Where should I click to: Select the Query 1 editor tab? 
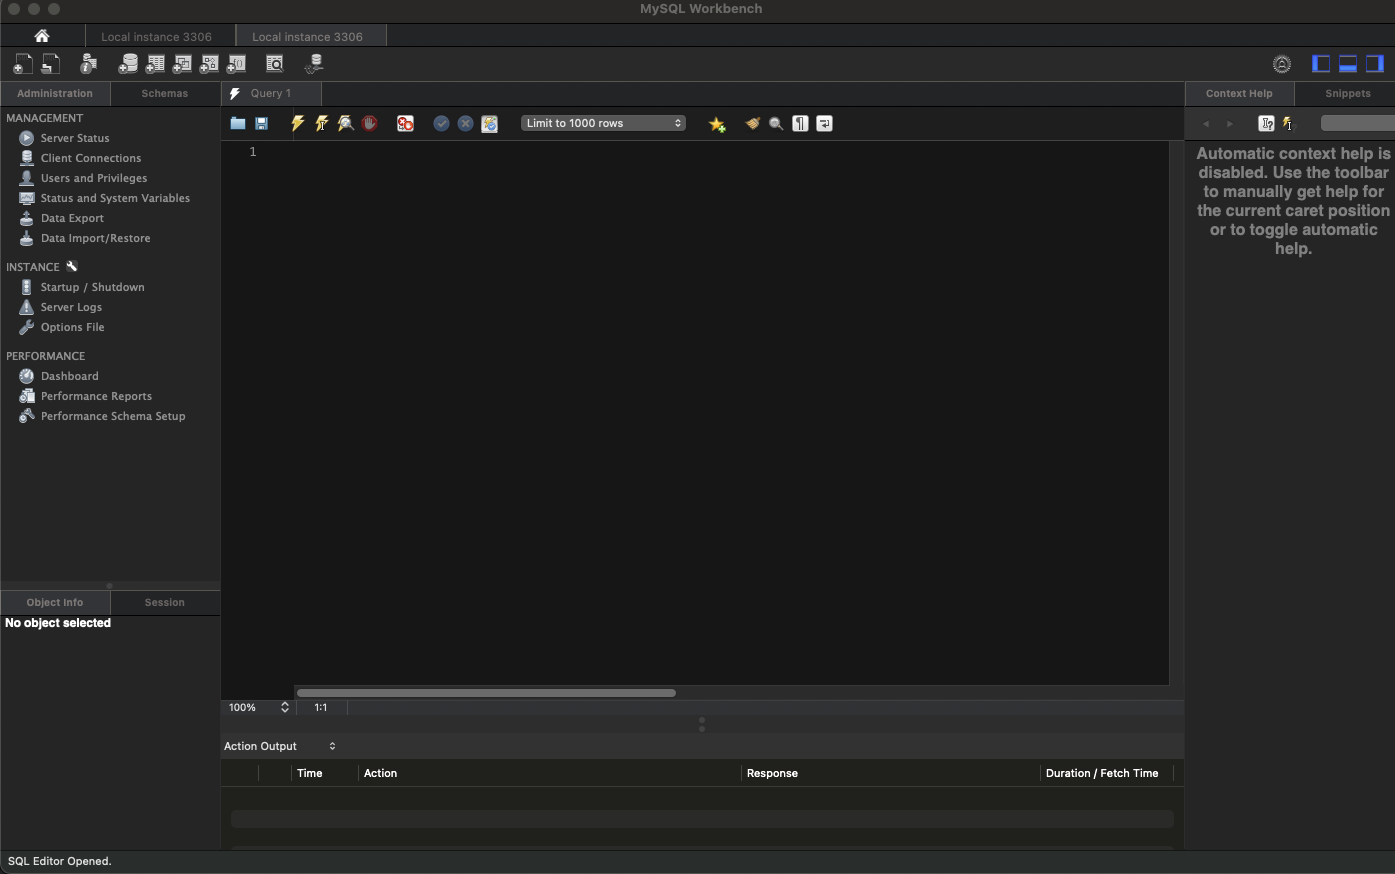[271, 93]
